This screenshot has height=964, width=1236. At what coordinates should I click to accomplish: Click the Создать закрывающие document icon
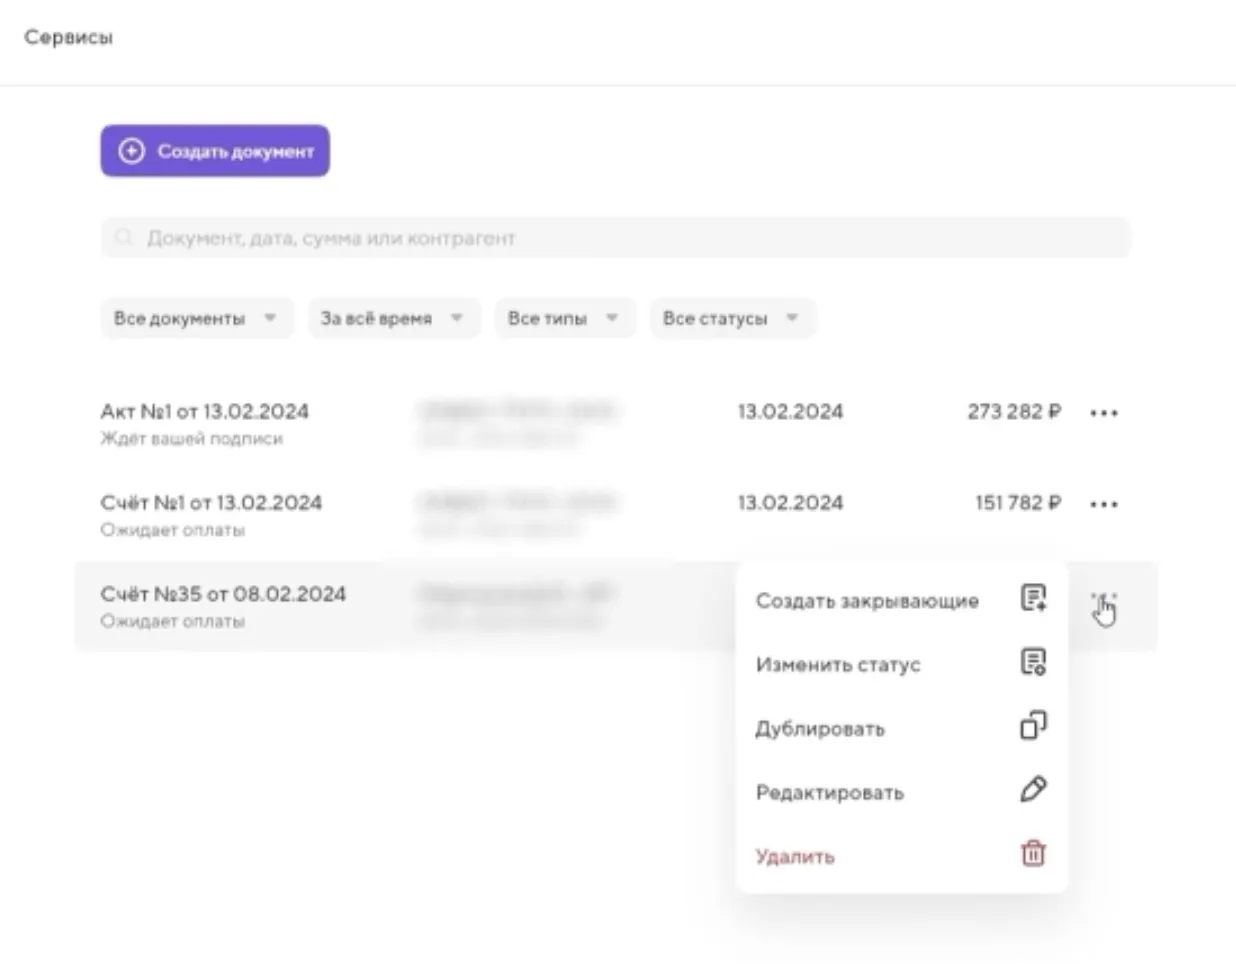[1034, 598]
